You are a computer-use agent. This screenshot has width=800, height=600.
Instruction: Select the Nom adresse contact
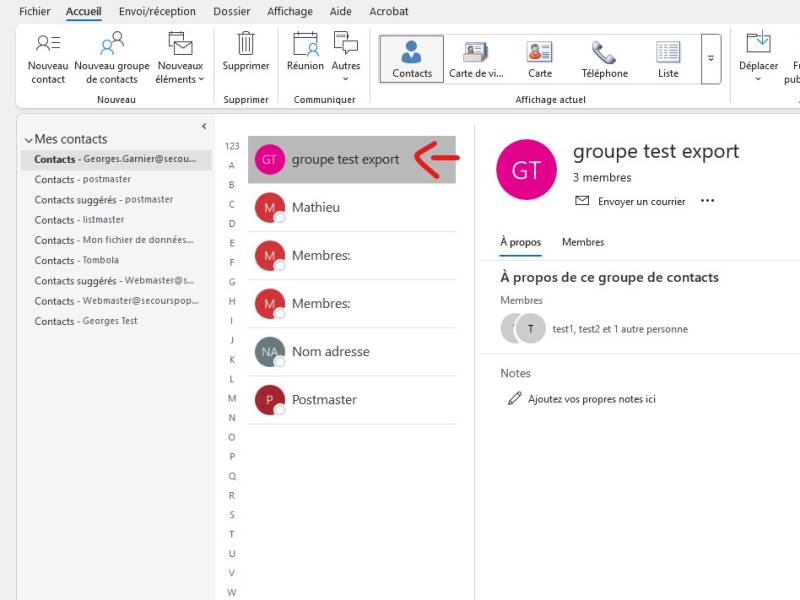point(352,352)
